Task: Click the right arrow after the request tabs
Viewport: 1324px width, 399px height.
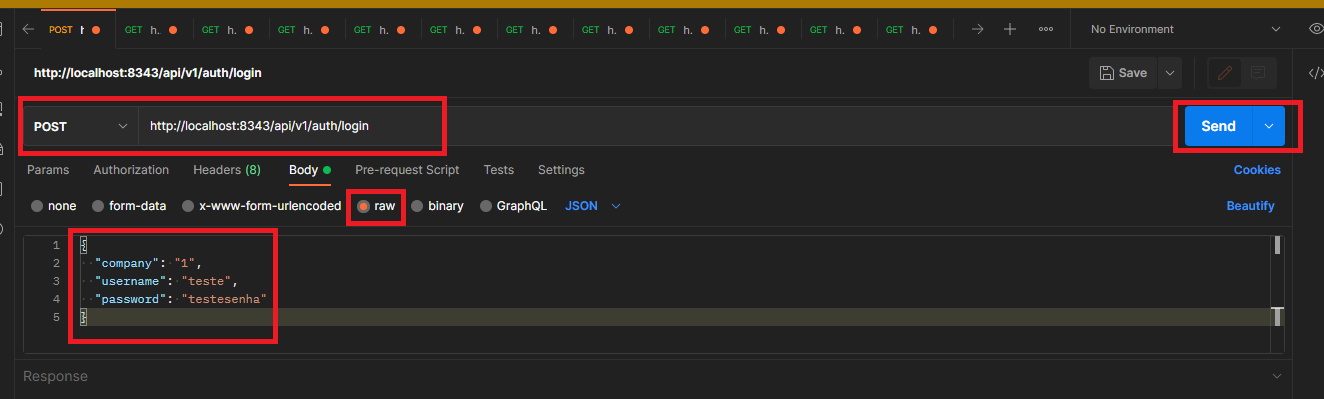Action: [x=977, y=29]
